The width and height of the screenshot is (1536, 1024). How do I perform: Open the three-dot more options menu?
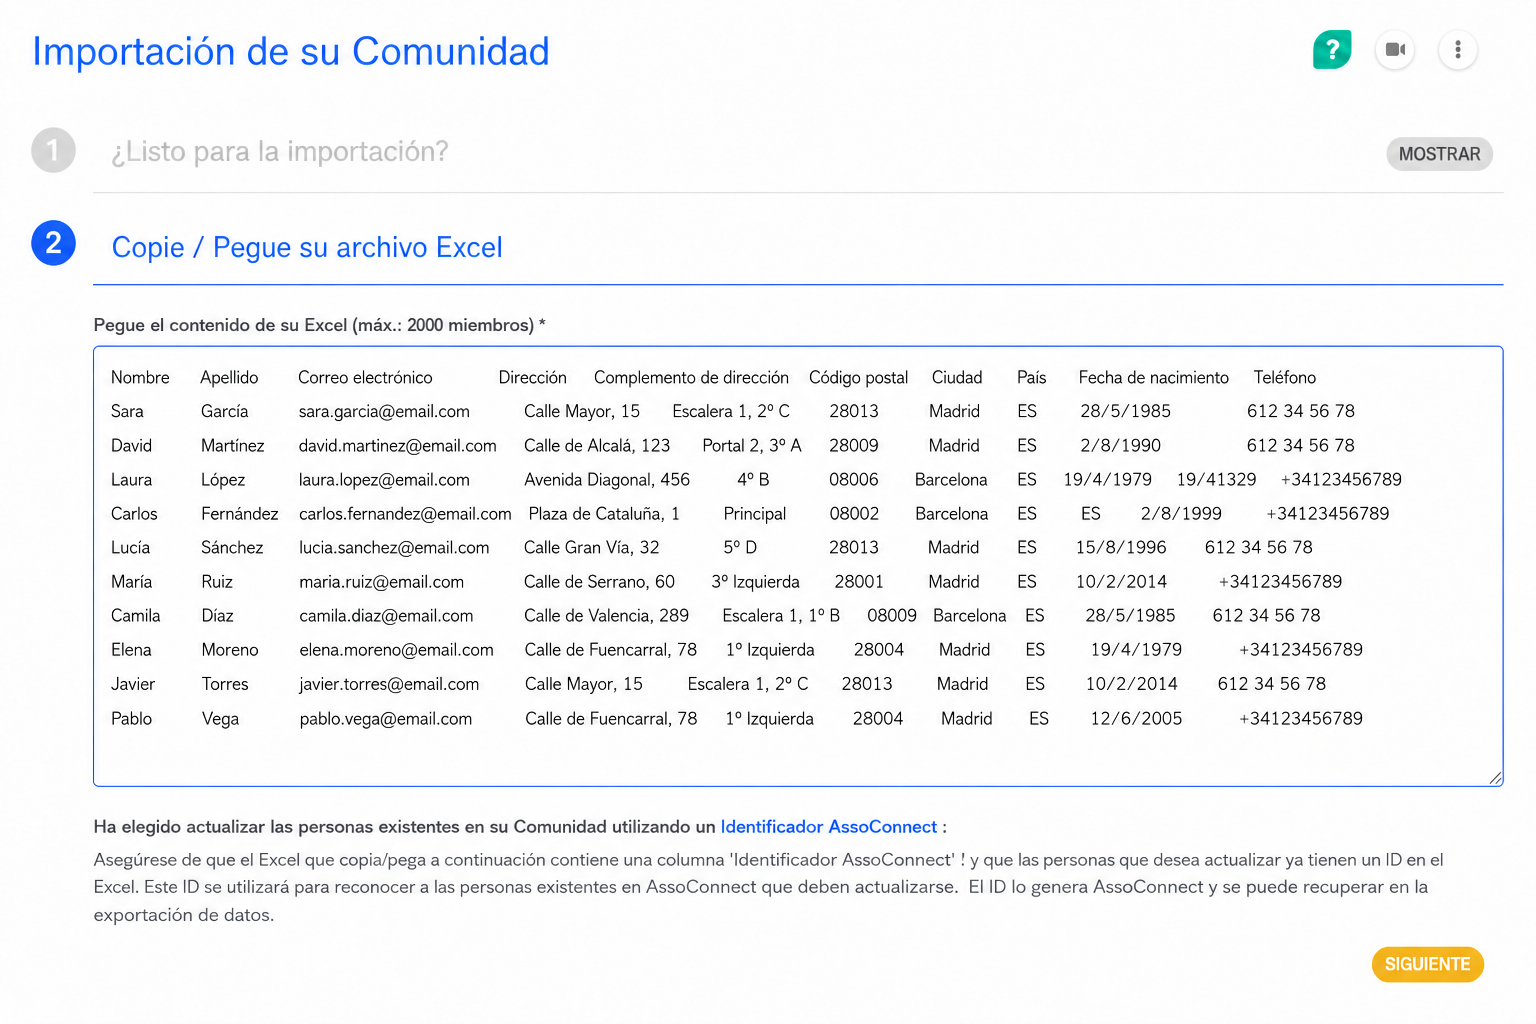point(1458,49)
